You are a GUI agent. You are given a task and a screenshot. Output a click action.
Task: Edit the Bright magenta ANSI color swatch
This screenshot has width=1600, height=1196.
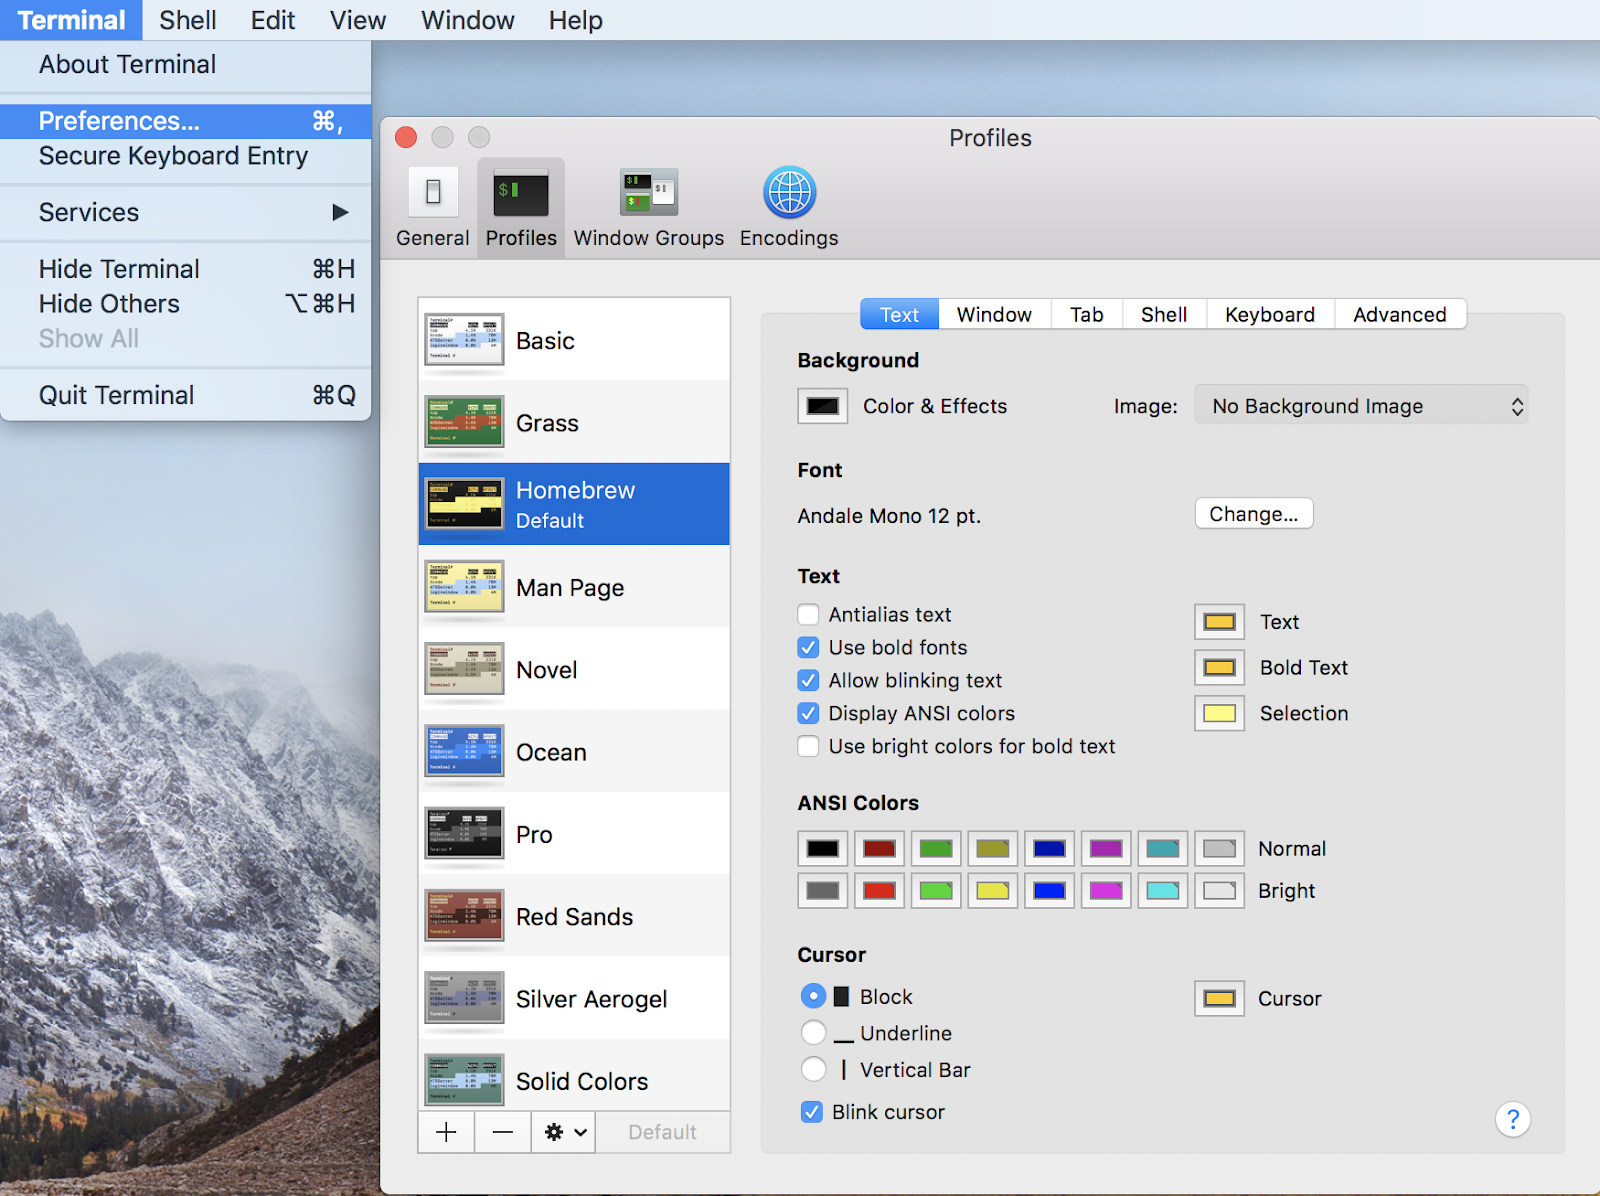tap(1106, 891)
